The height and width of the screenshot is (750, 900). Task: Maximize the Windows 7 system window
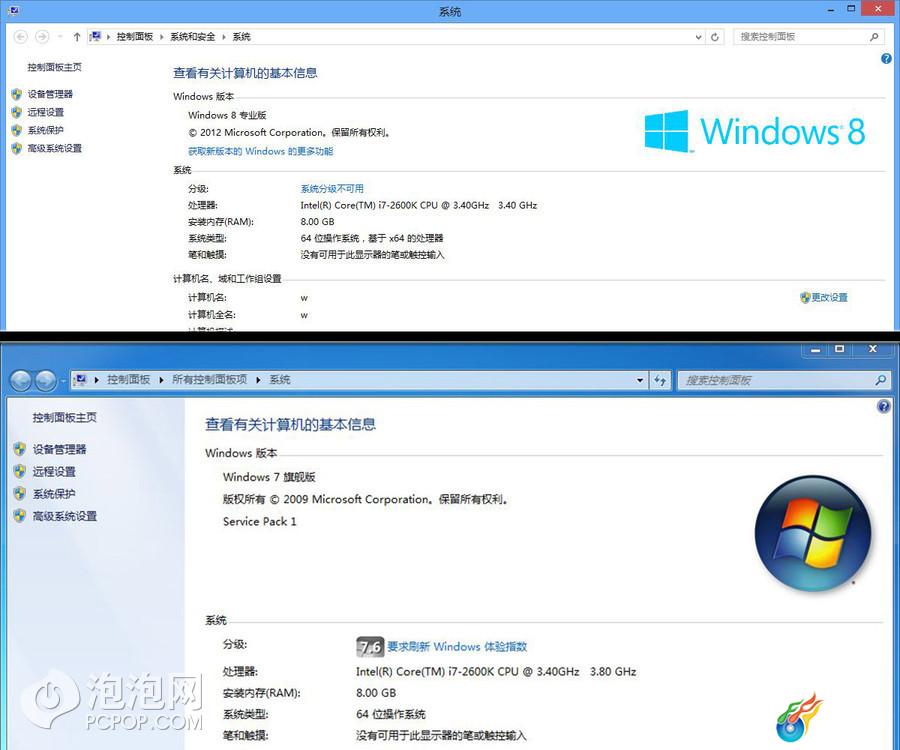tap(840, 349)
